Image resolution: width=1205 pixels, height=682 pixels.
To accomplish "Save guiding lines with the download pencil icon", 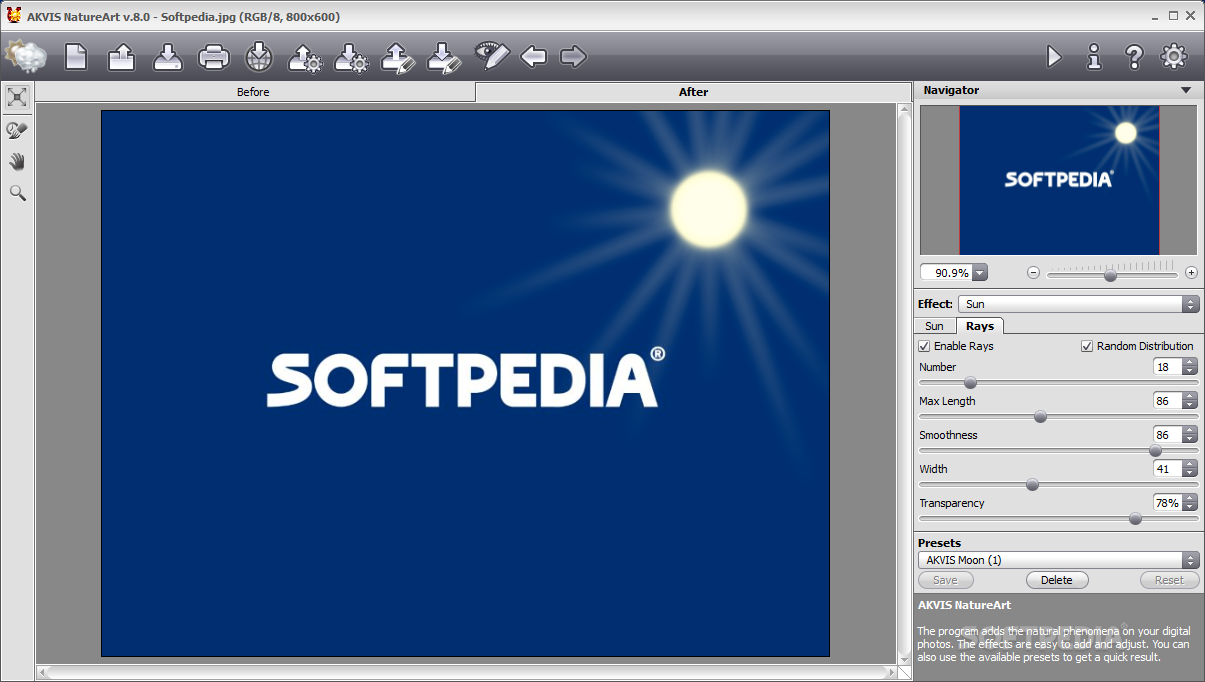I will click(442, 56).
